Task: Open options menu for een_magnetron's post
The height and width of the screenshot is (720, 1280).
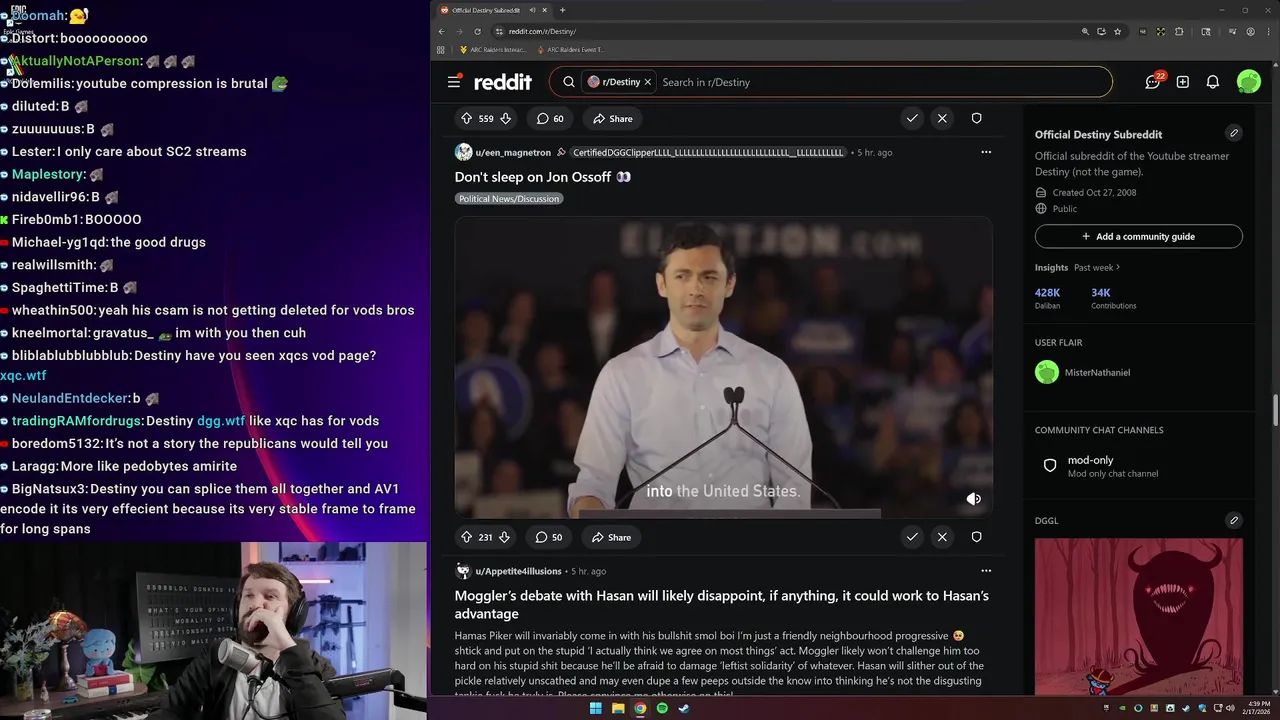Action: [x=986, y=152]
